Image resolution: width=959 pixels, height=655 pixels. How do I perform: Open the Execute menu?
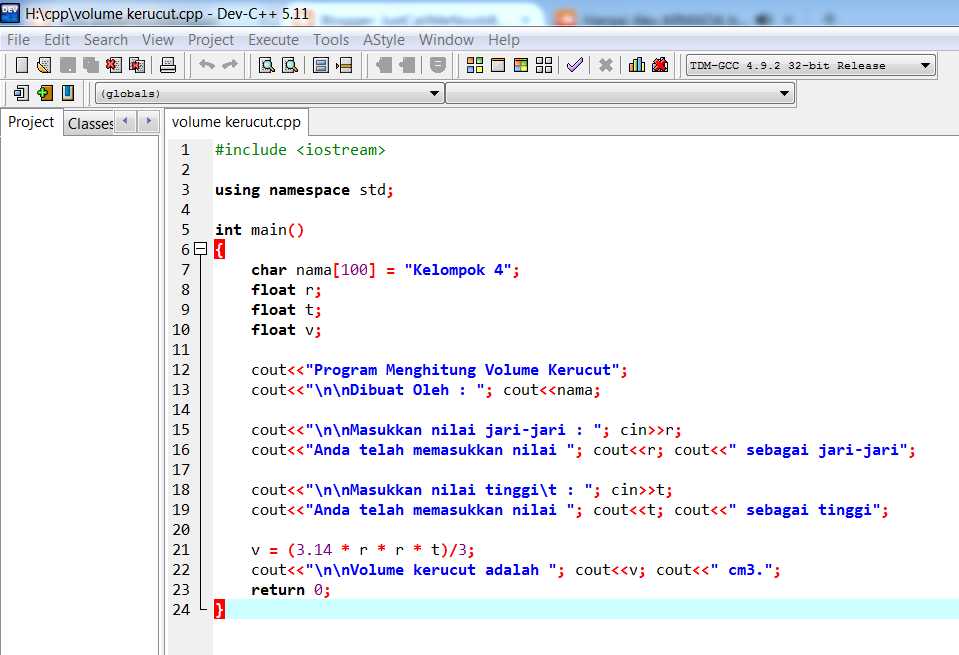pyautogui.click(x=273, y=40)
